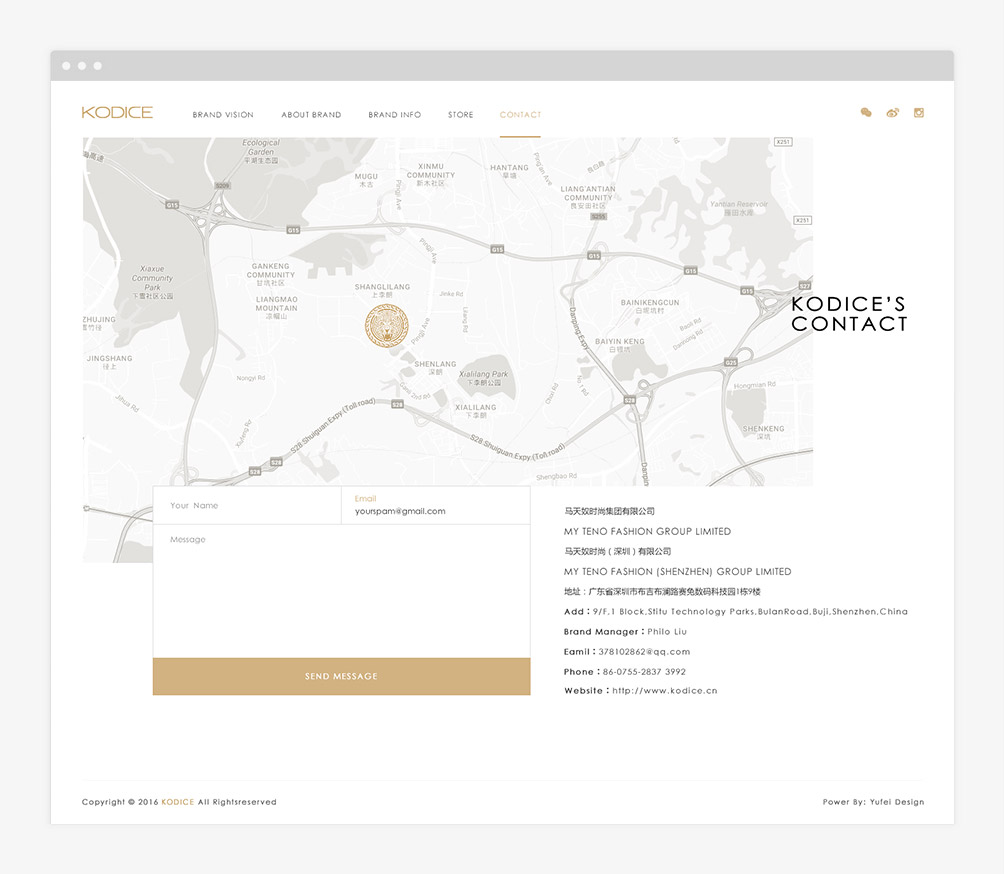Image resolution: width=1004 pixels, height=874 pixels.
Task: Click the KODICE link in footer copyright
Action: pos(178,802)
